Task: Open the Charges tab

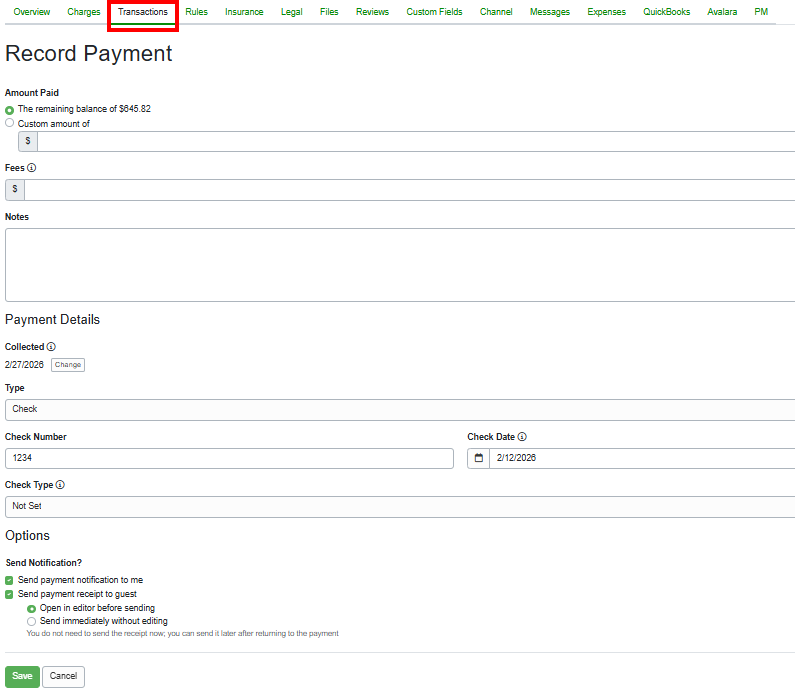Action: click(84, 12)
